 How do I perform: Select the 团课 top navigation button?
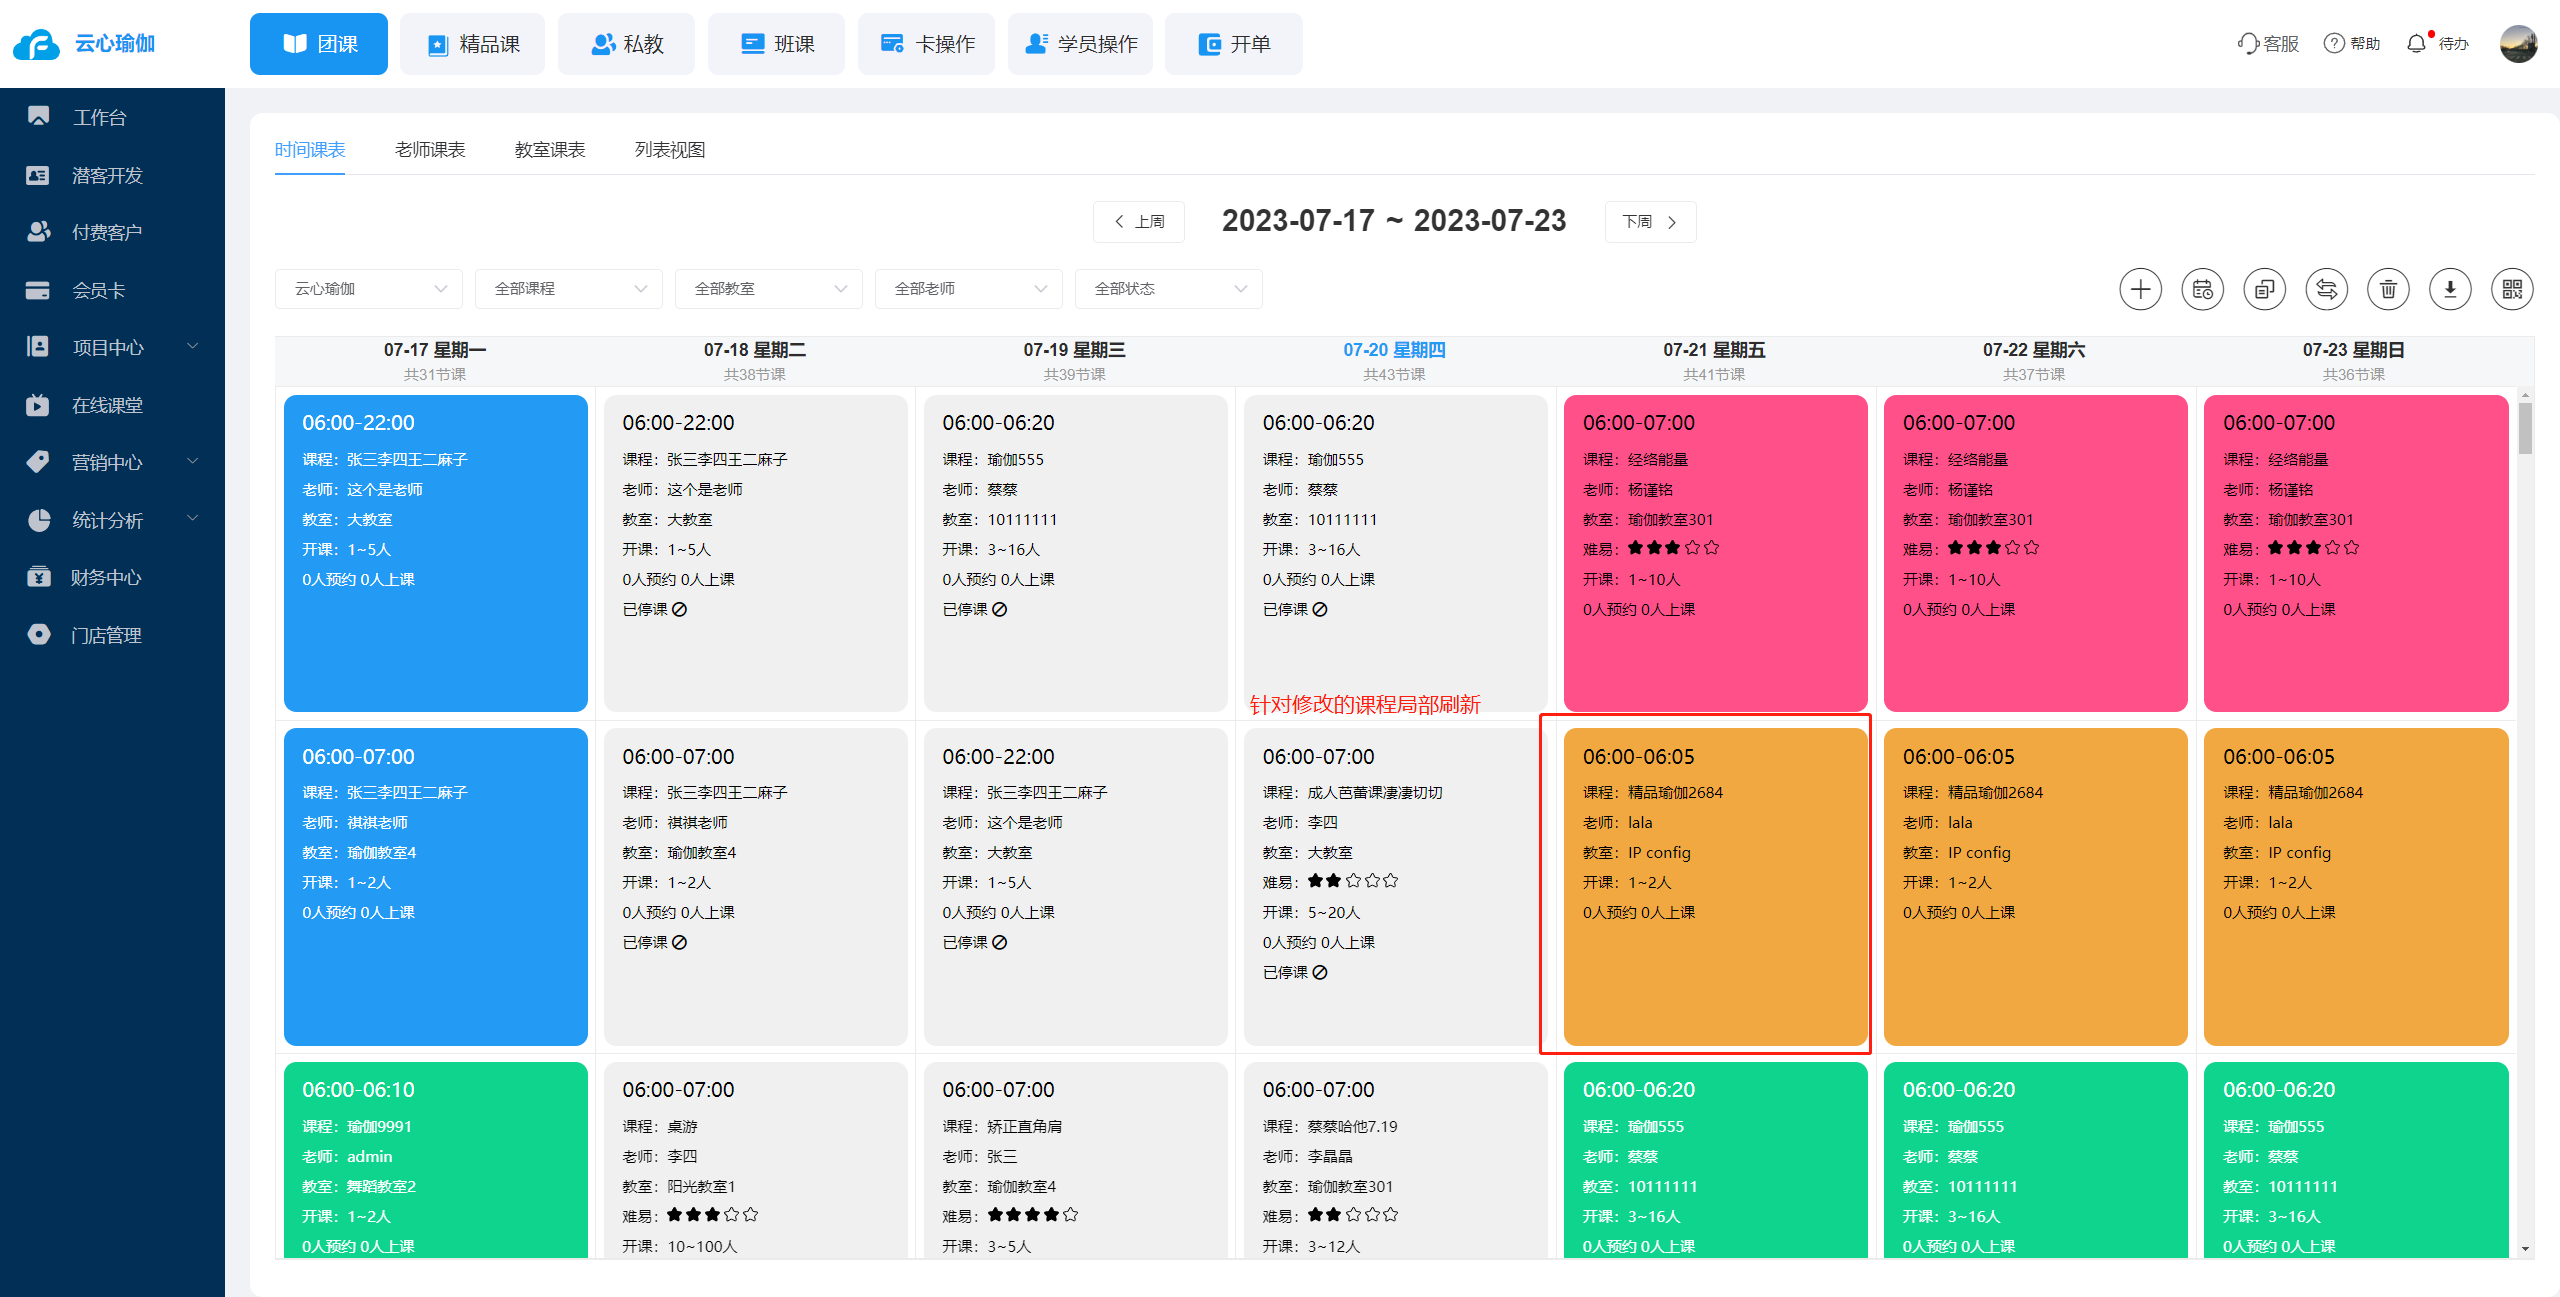[319, 44]
